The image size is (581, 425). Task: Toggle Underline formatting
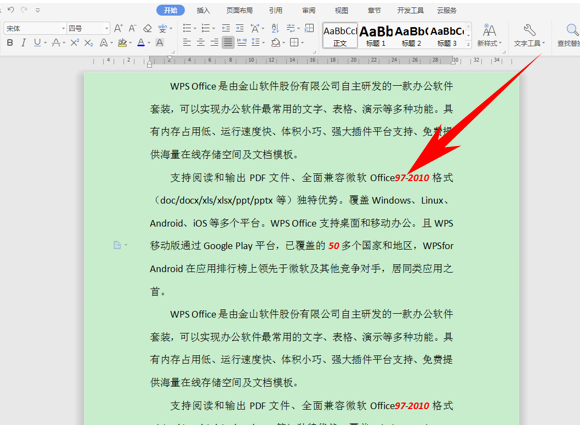(37, 43)
